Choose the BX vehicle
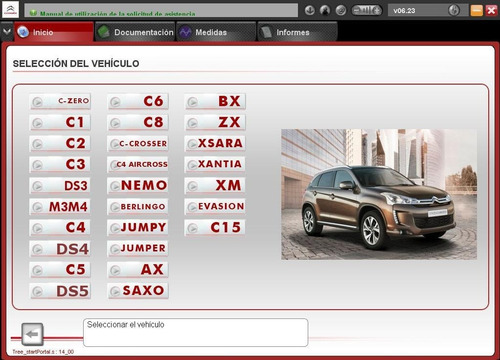 (215, 101)
